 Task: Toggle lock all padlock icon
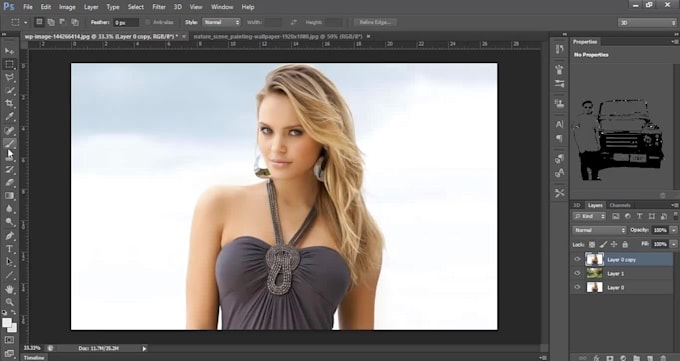(x=625, y=244)
